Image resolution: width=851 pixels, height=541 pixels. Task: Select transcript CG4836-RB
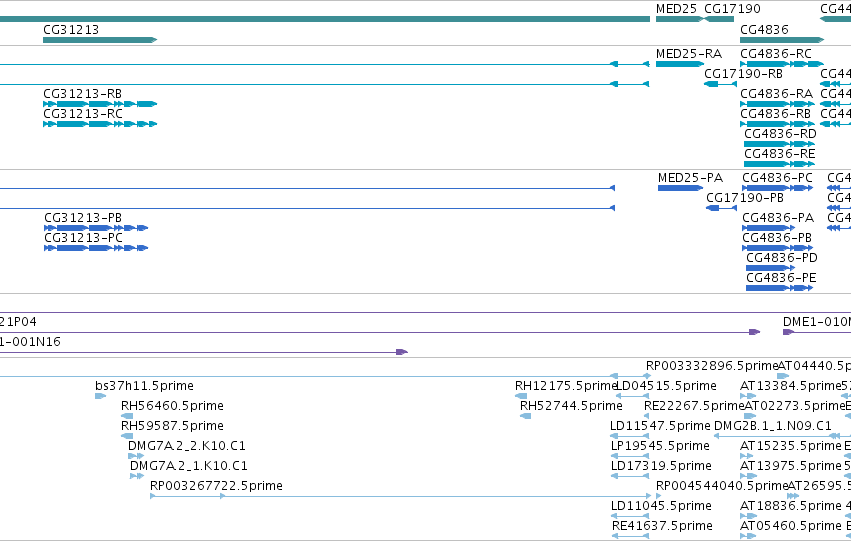click(x=777, y=124)
